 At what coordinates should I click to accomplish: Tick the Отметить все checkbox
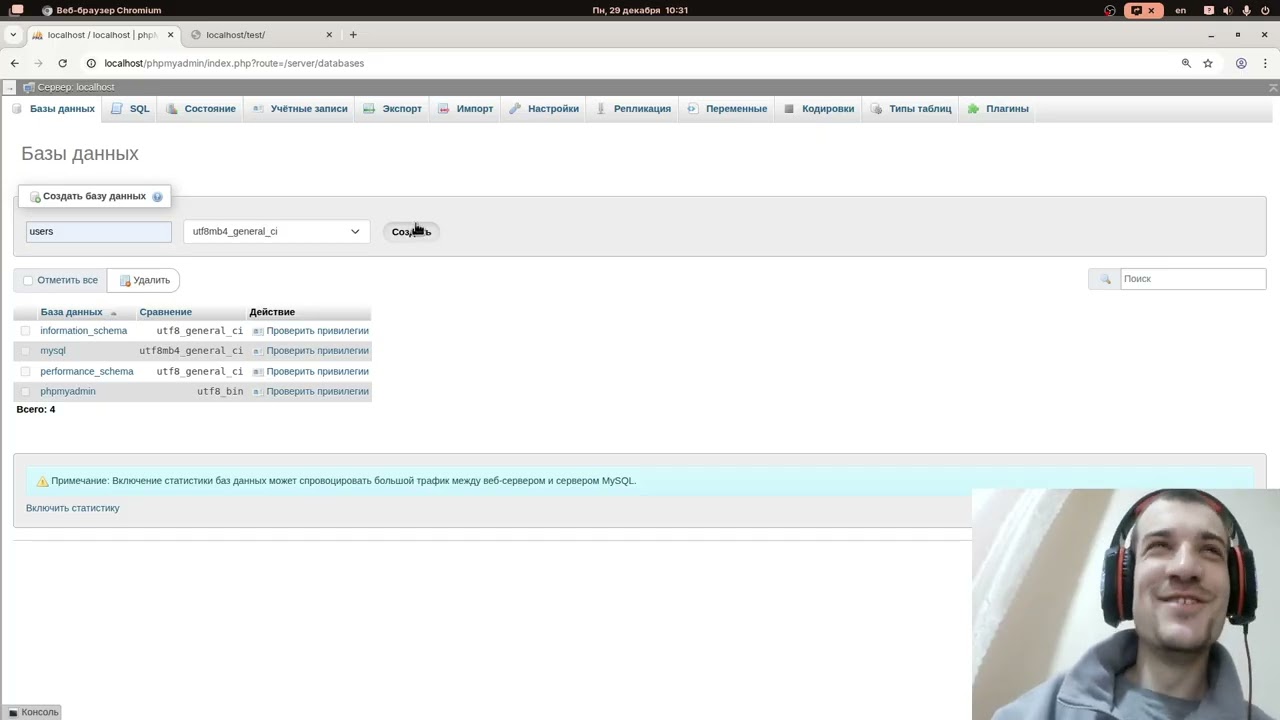(x=28, y=281)
